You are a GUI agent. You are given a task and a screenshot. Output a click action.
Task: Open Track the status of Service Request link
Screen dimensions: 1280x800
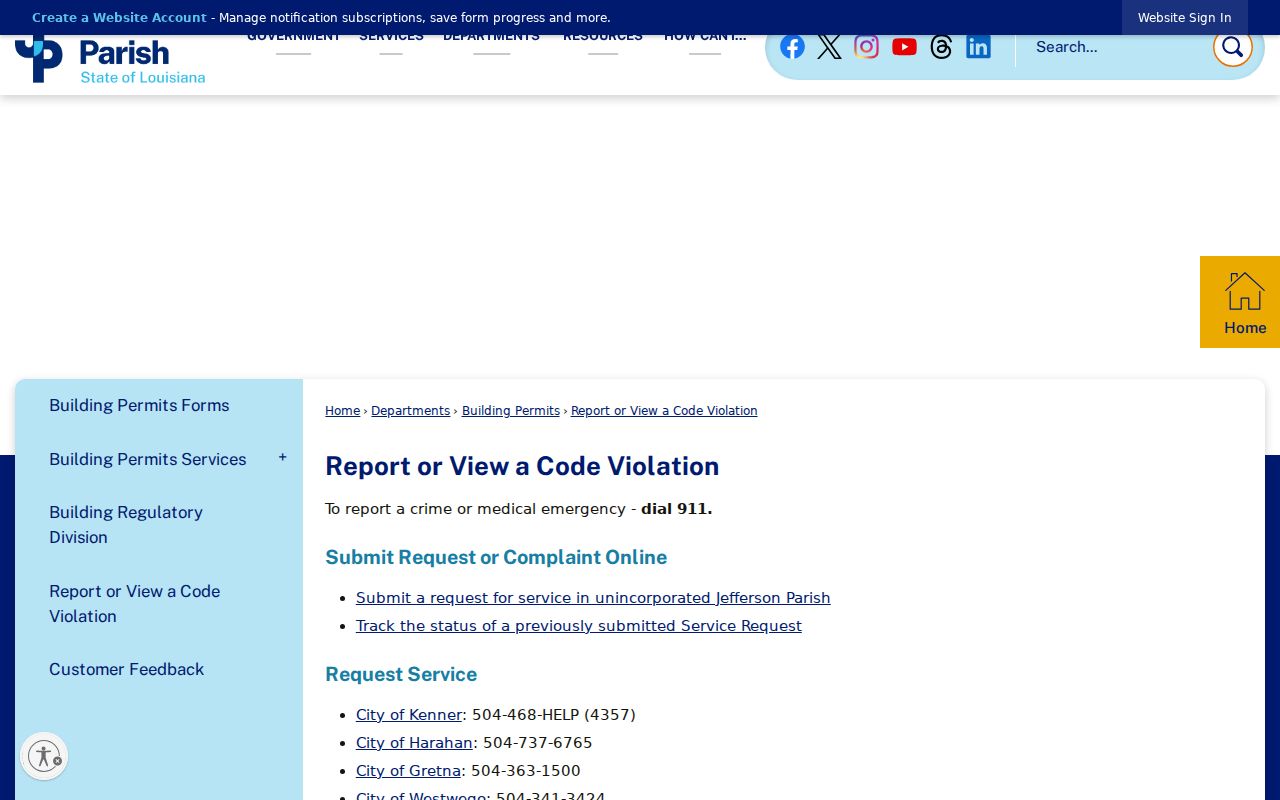pyautogui.click(x=579, y=626)
